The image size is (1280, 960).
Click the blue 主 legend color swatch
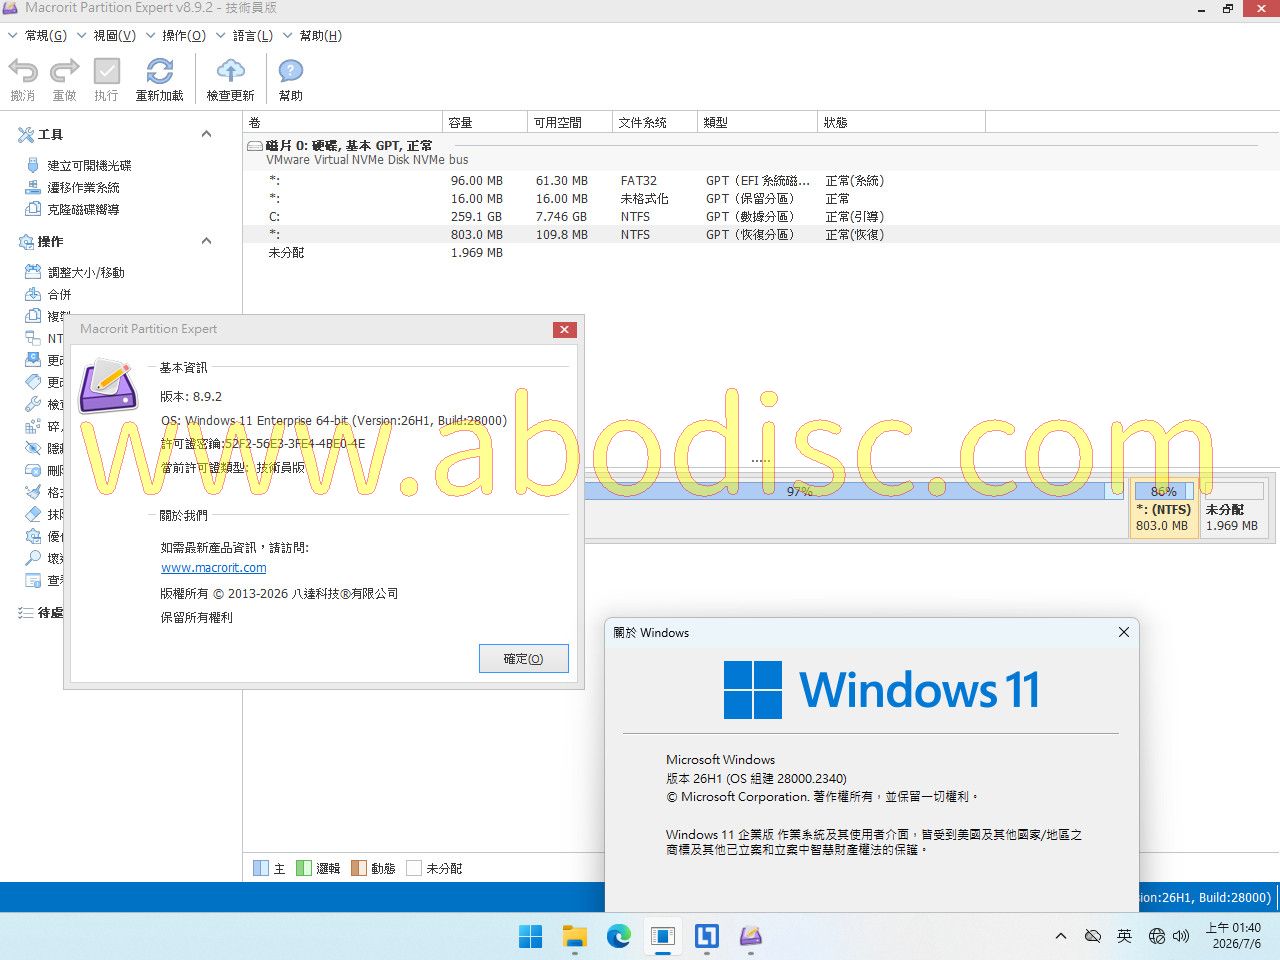(261, 868)
